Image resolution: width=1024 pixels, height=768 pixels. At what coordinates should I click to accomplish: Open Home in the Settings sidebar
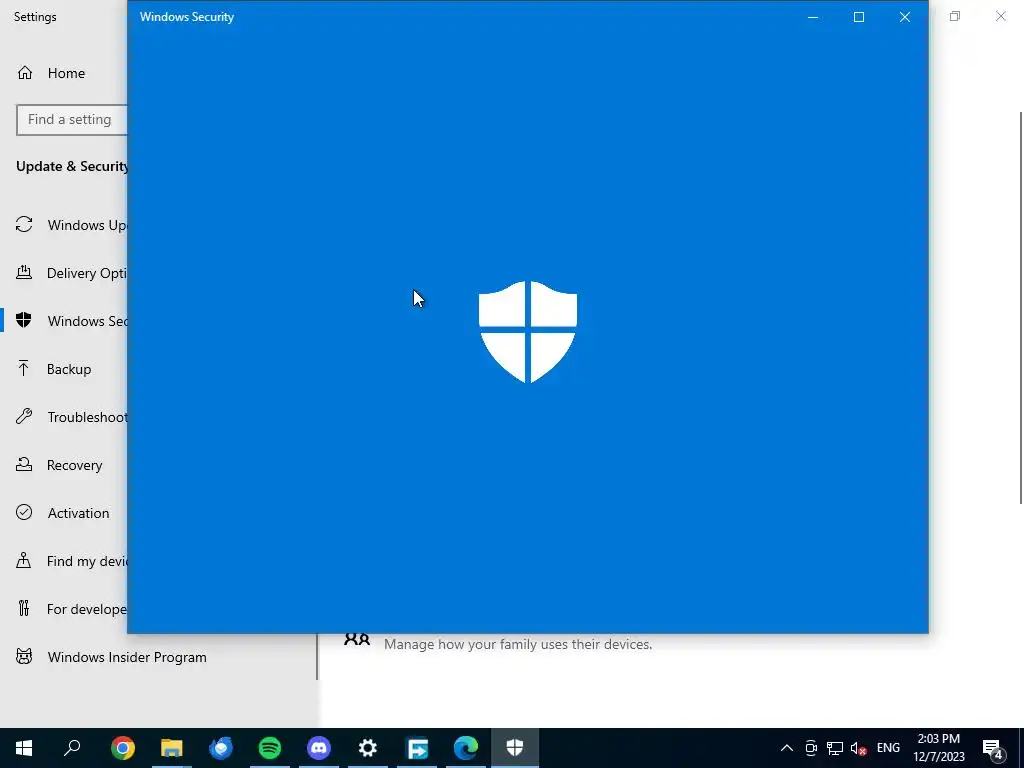pos(65,73)
